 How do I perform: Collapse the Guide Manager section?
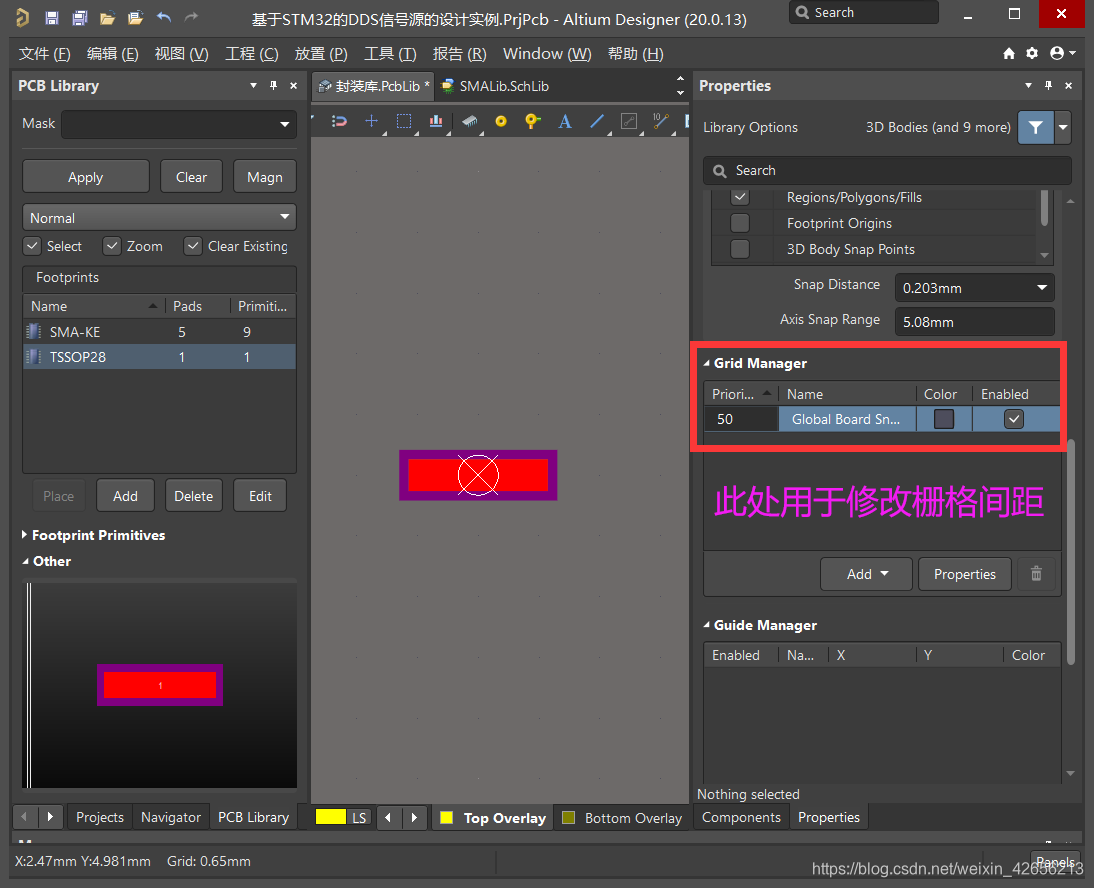706,626
